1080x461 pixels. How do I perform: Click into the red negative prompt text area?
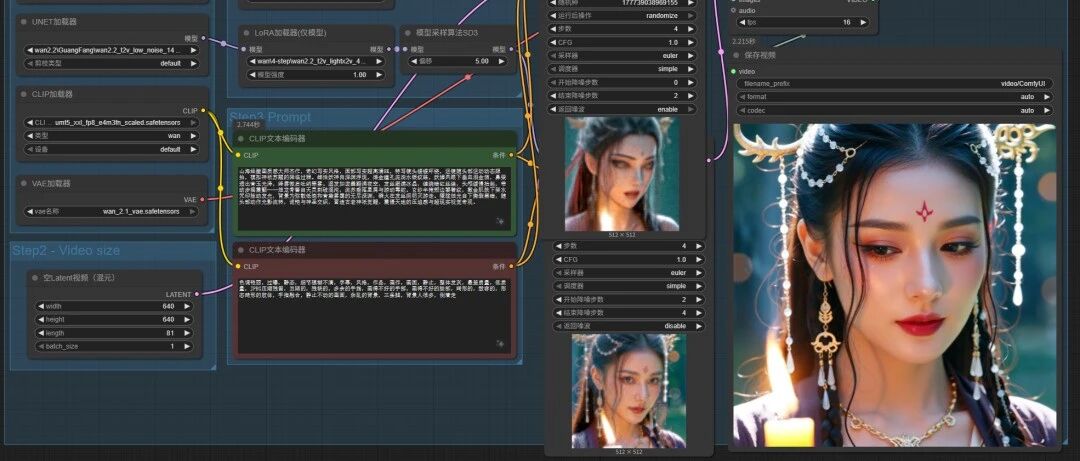pyautogui.click(x=374, y=315)
